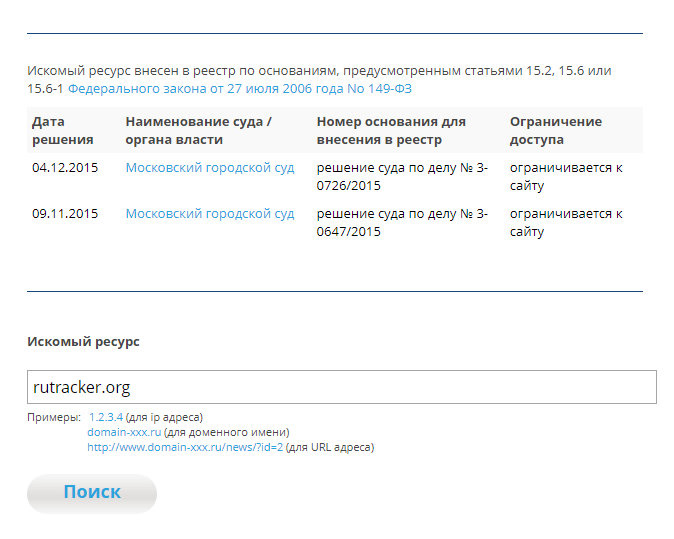674x539 pixels.
Task: Select the 04.12.2015 date cell
Action: 65,168
